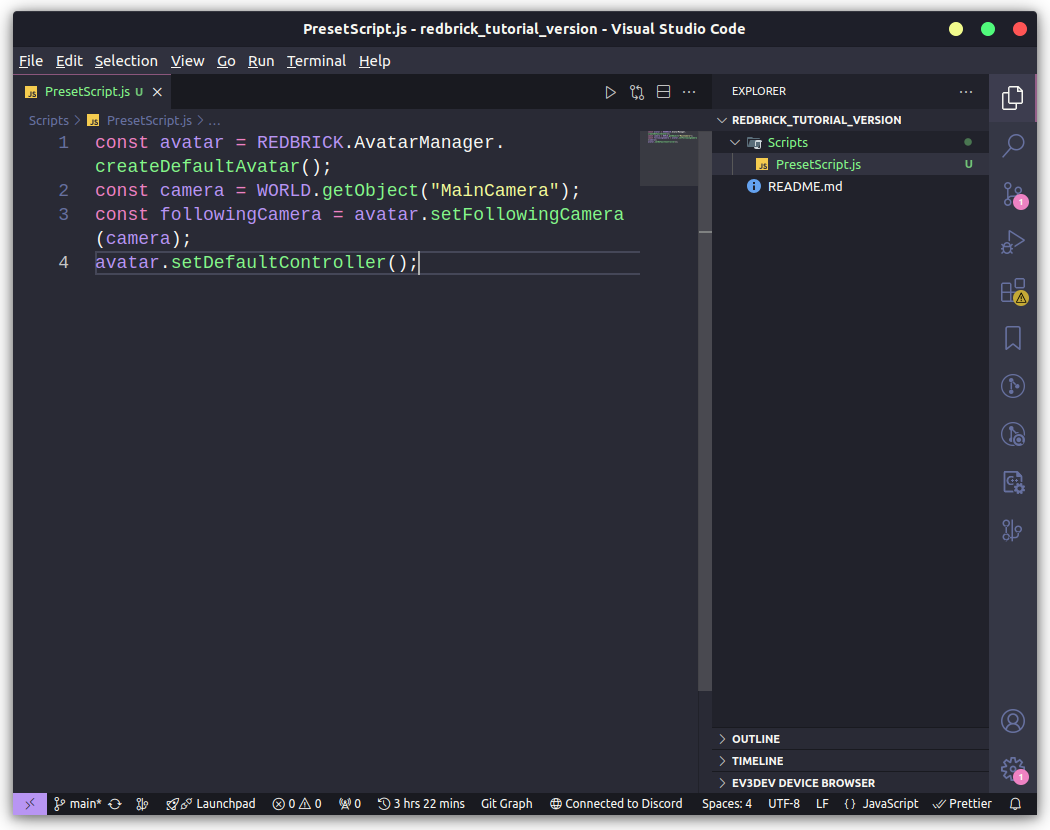Open the Explorer view in activity bar
Image resolution: width=1050 pixels, height=830 pixels.
click(1012, 97)
